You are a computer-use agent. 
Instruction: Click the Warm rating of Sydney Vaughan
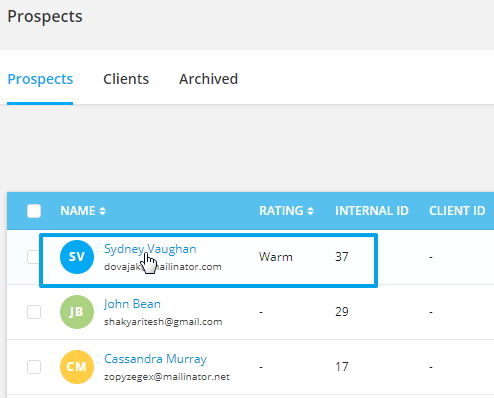[276, 257]
